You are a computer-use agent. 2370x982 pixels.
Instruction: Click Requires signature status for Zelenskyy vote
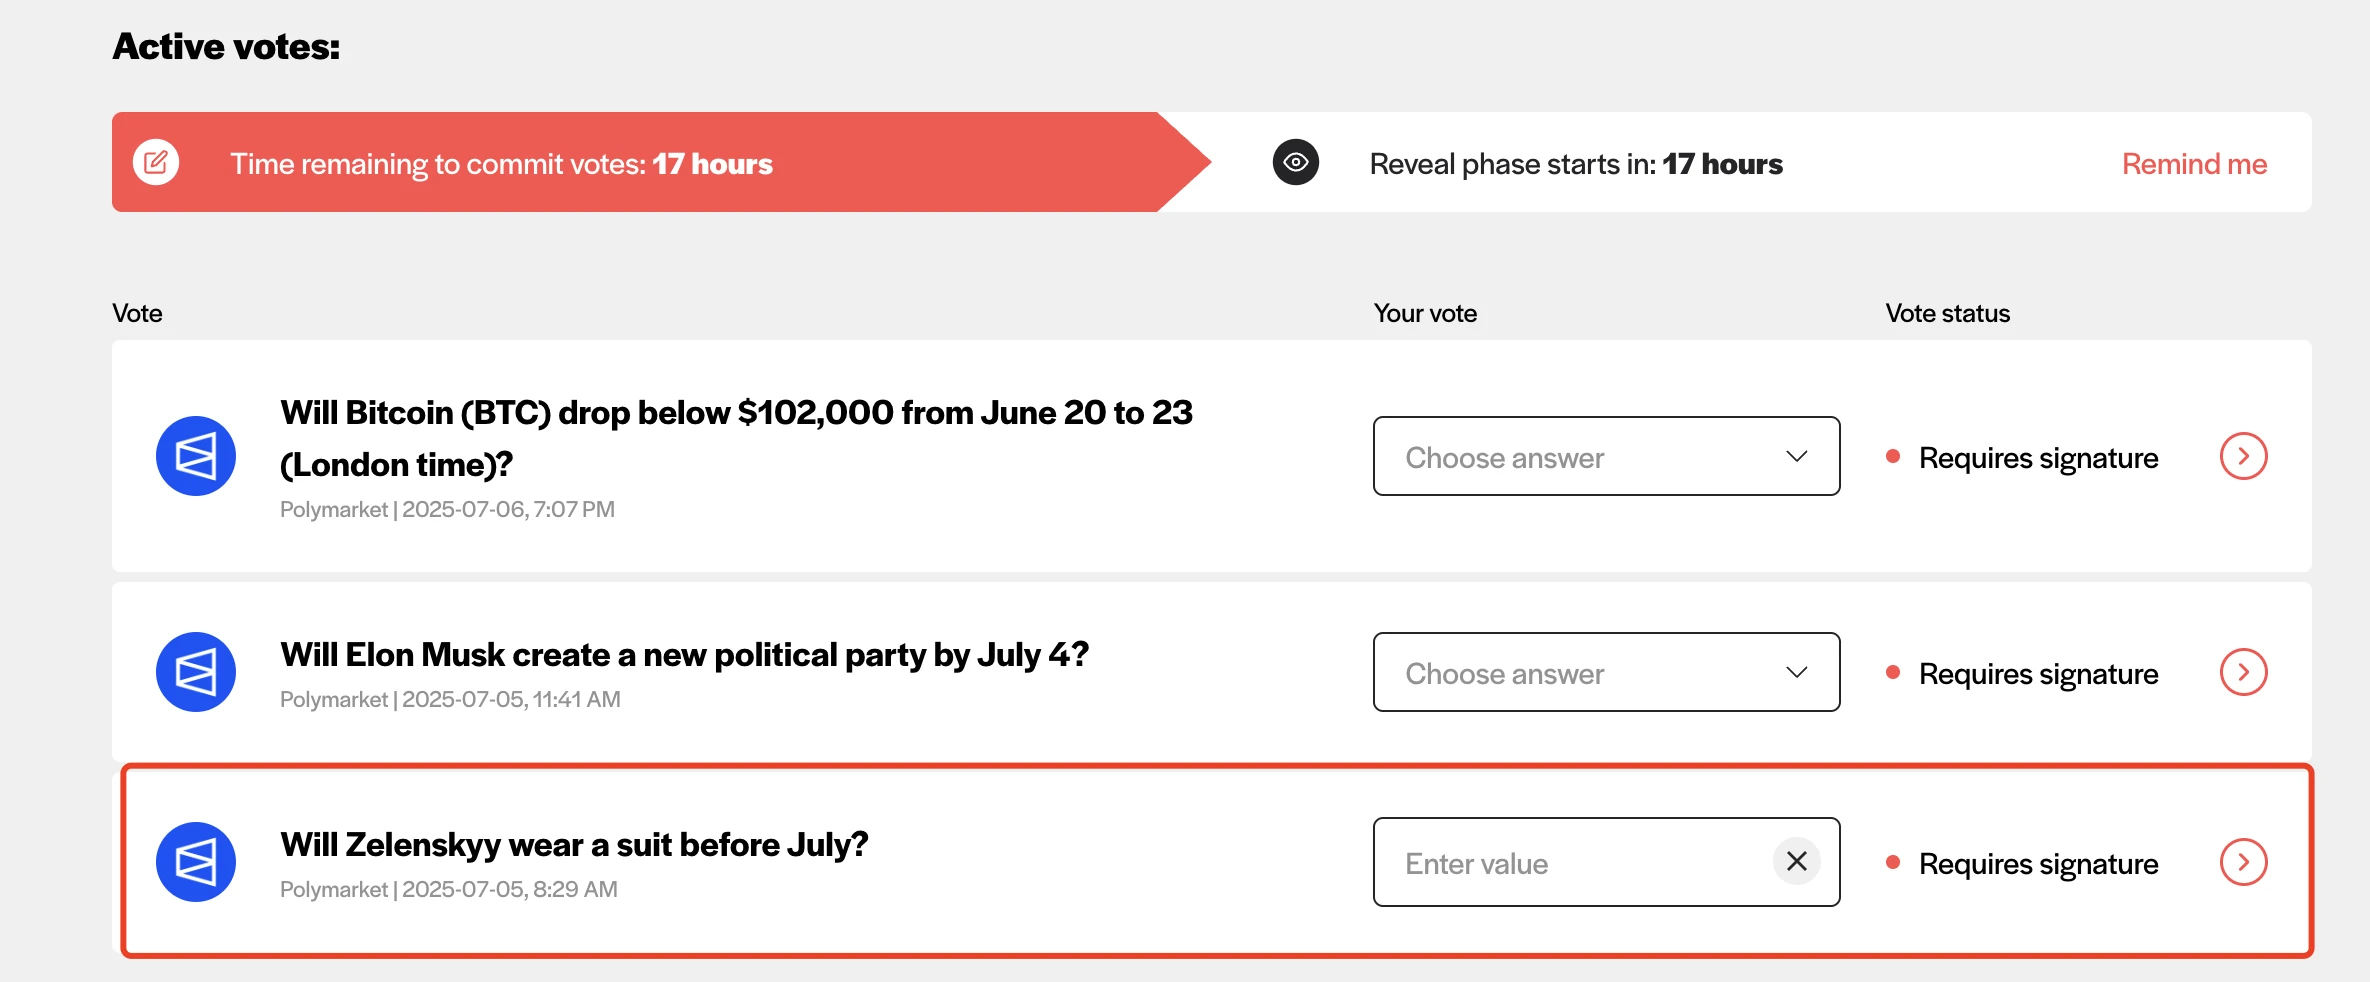click(x=2037, y=864)
